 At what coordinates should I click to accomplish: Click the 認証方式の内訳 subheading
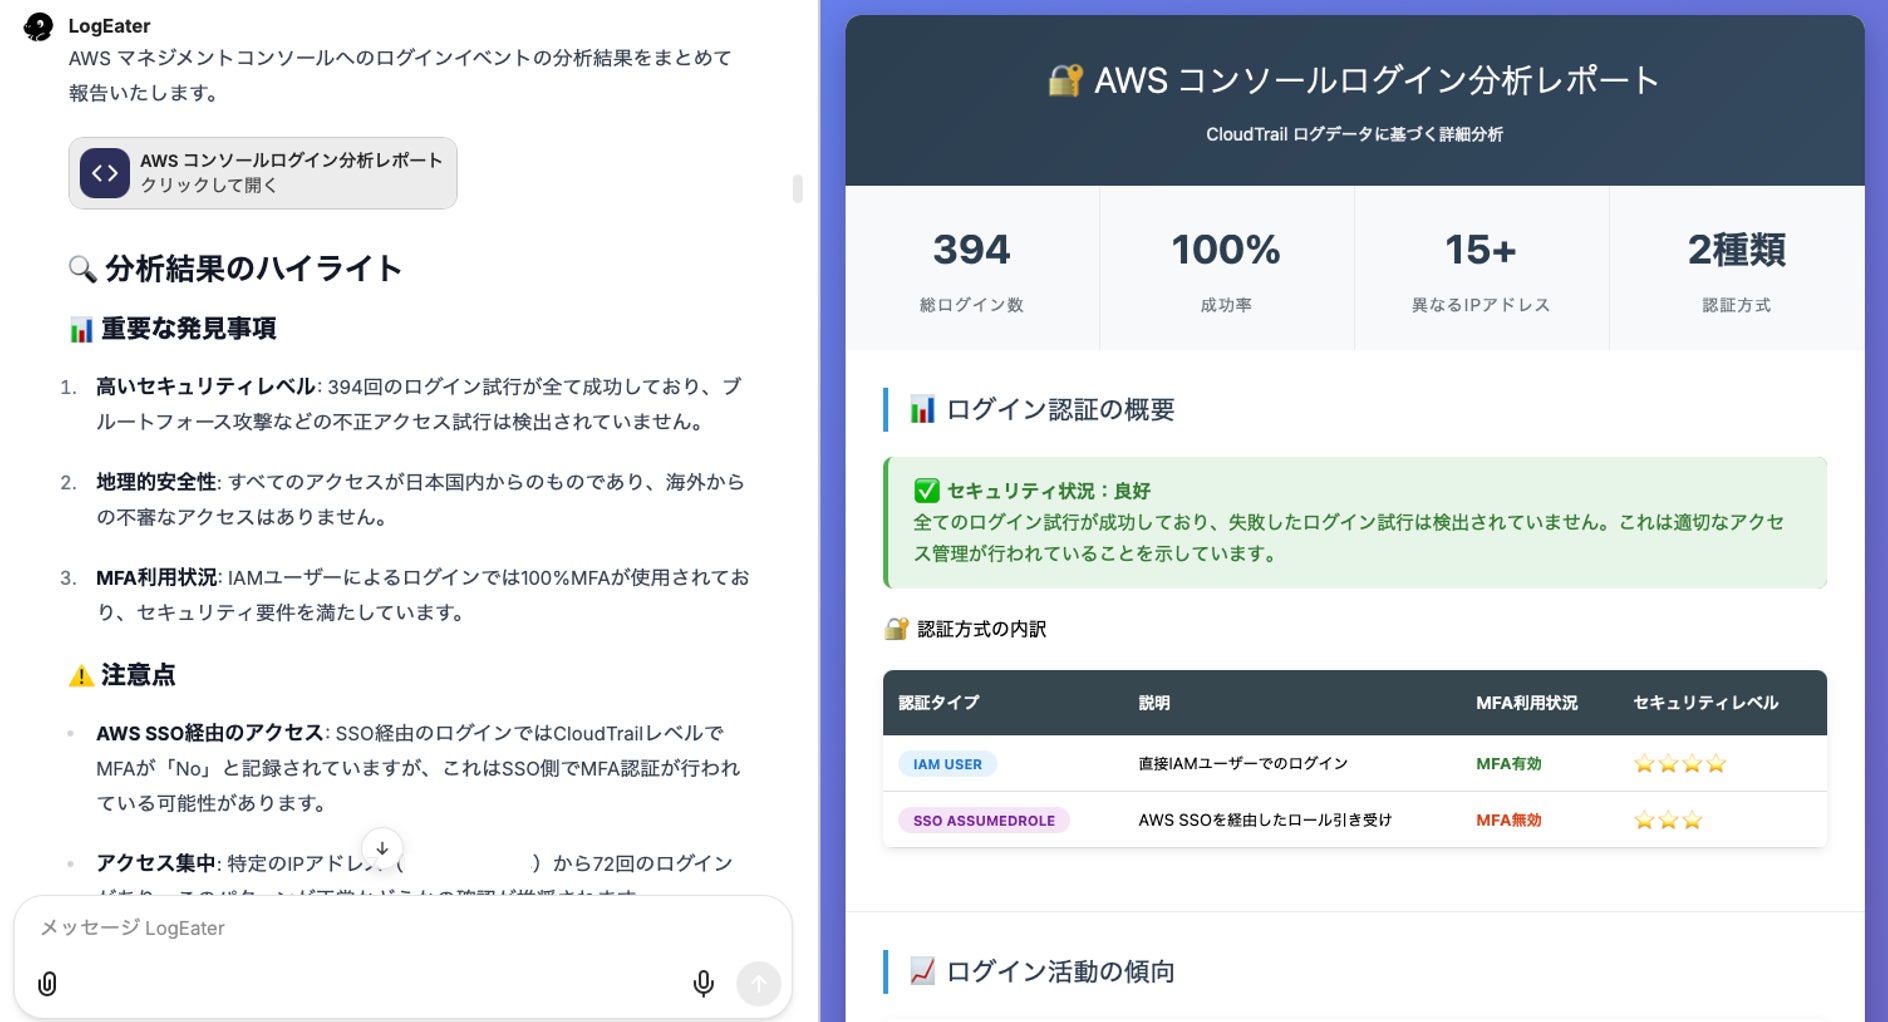point(981,629)
